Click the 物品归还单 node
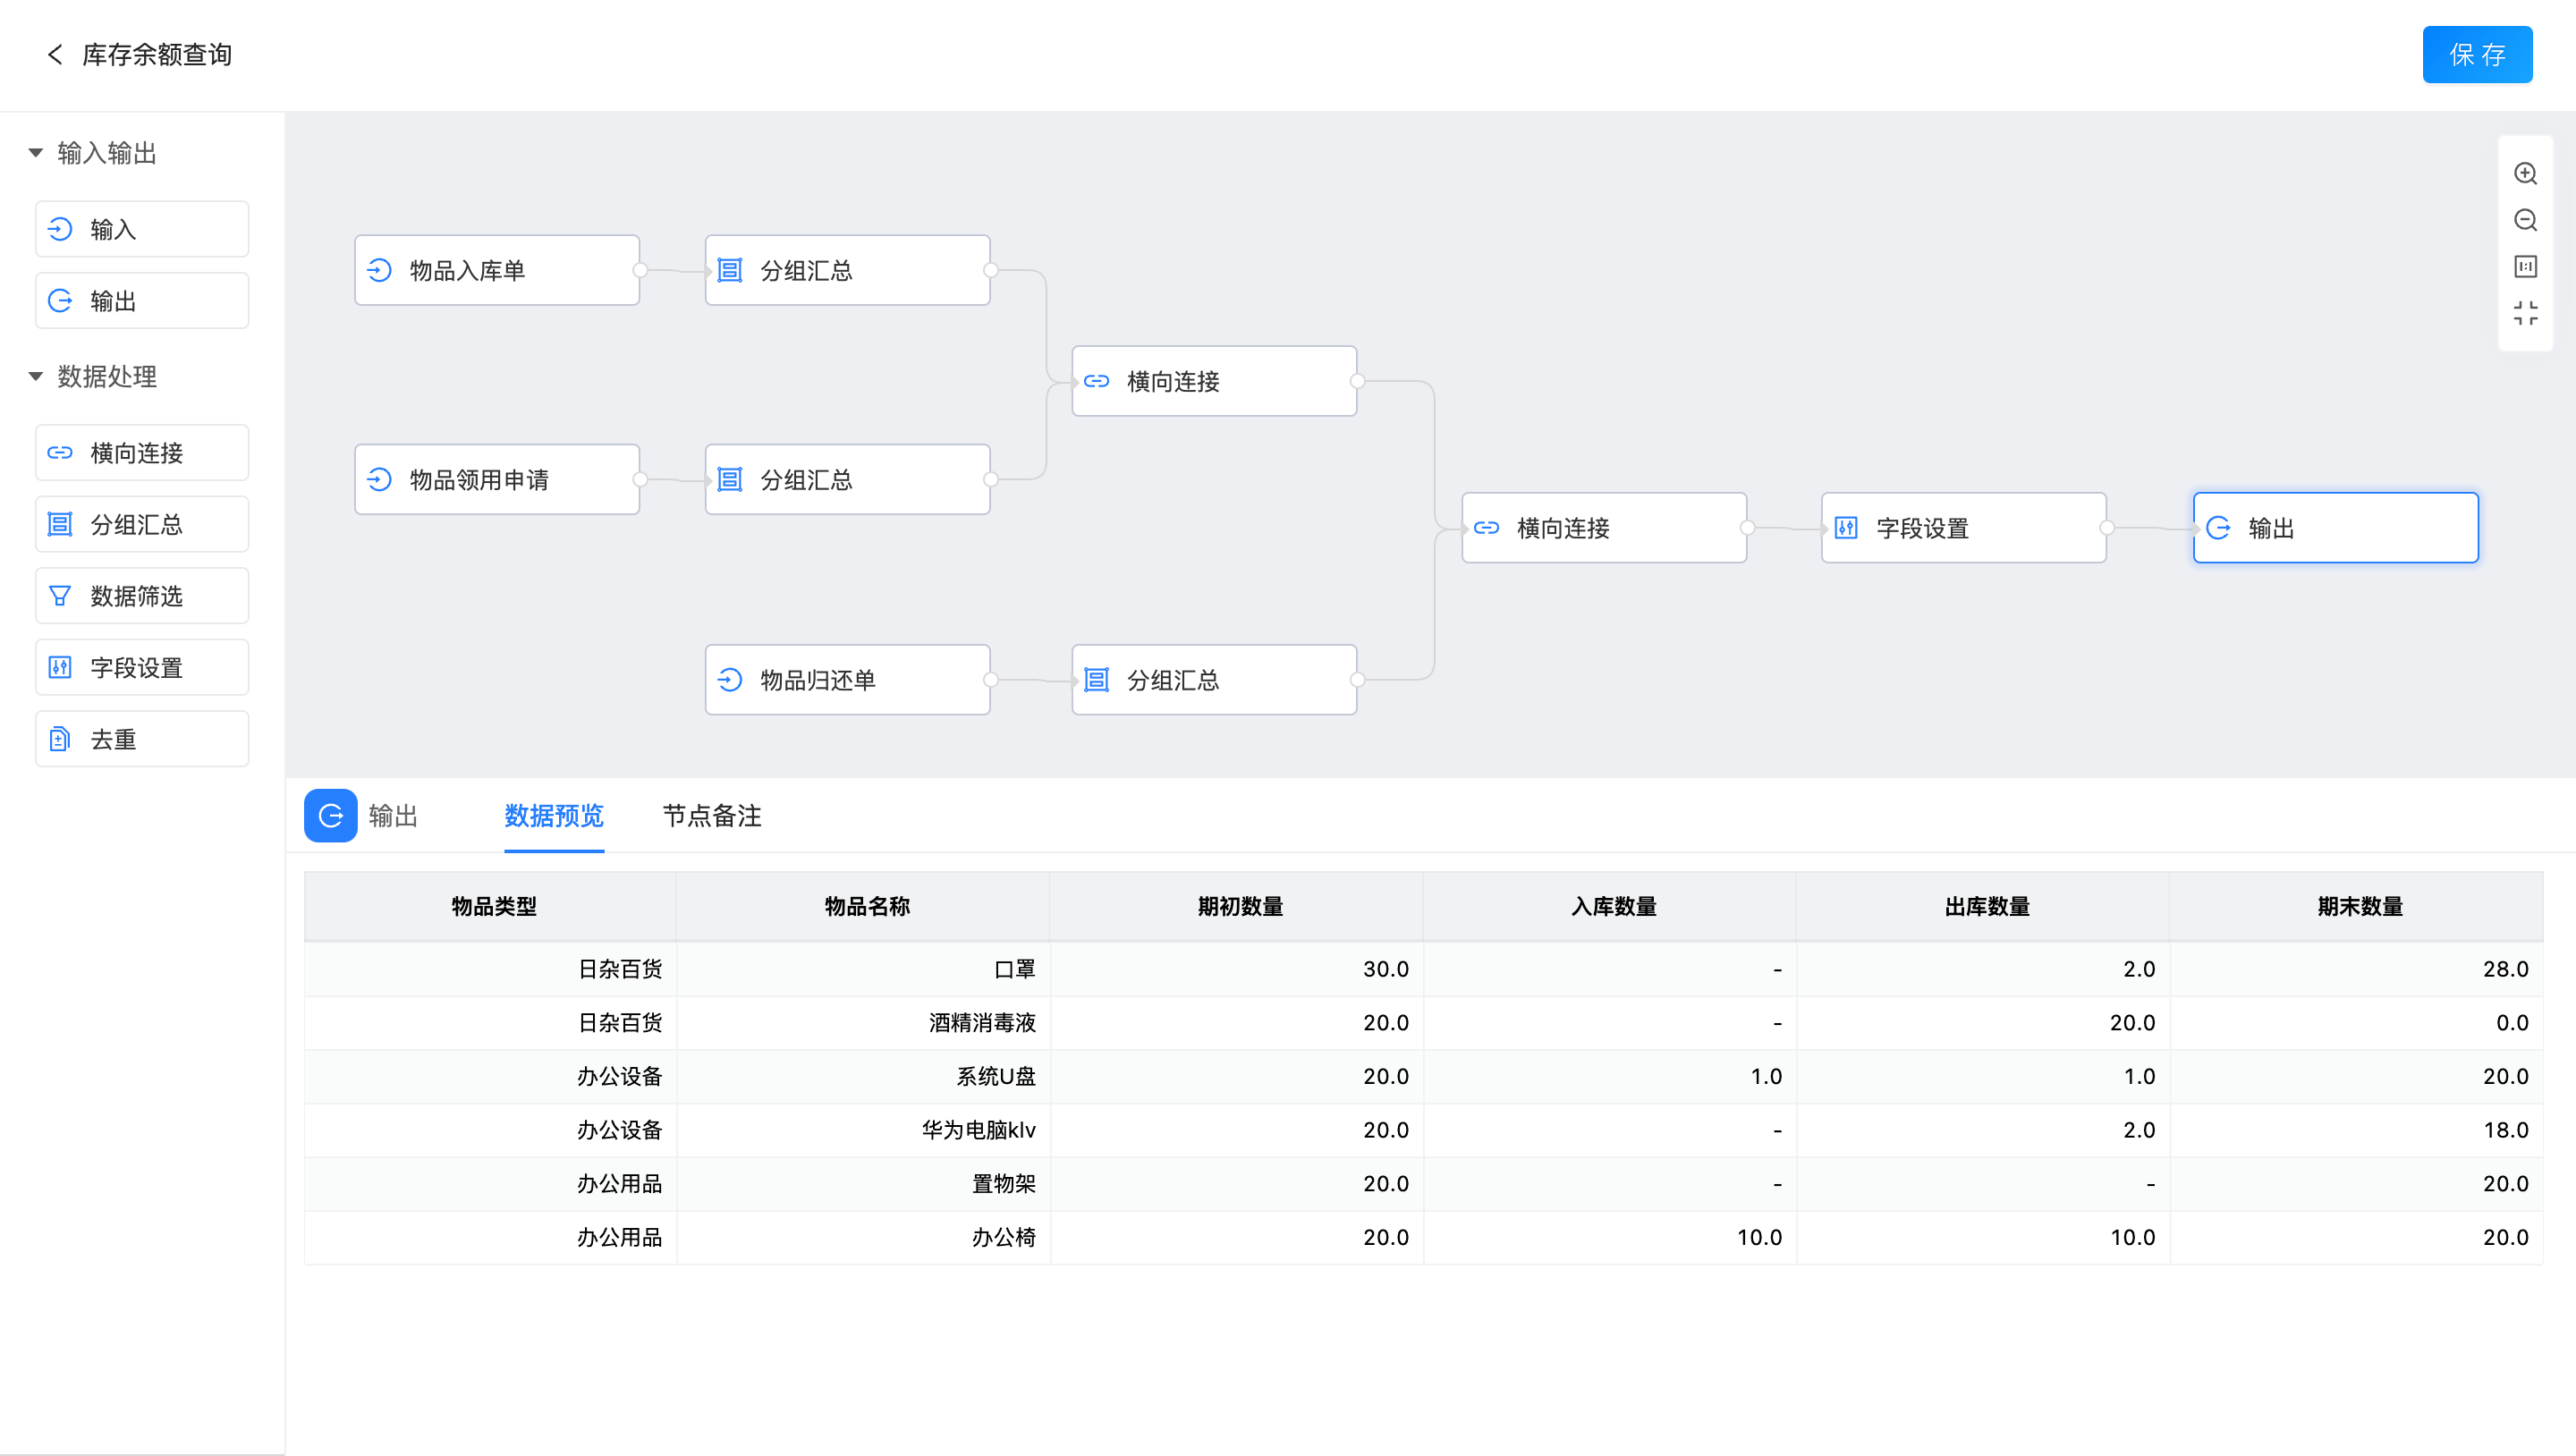Image resolution: width=2576 pixels, height=1456 pixels. point(847,680)
